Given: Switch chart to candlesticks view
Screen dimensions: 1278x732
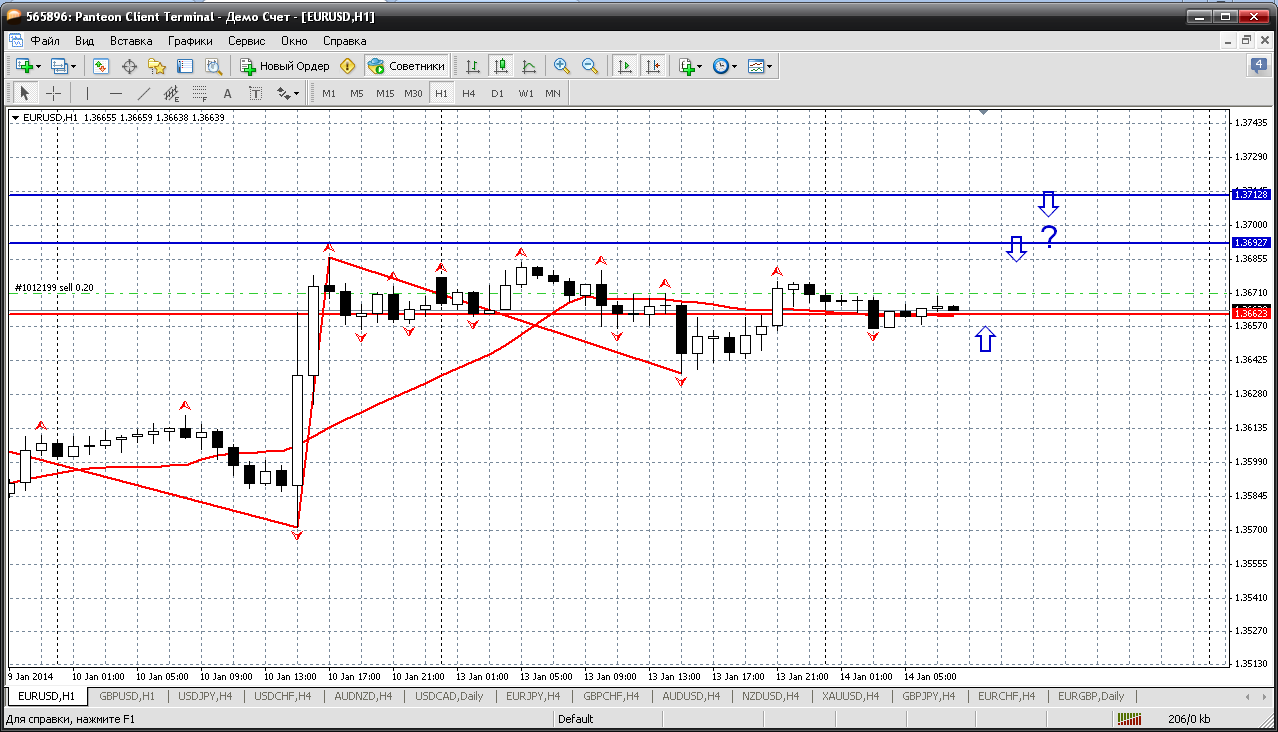Looking at the screenshot, I should tap(501, 66).
